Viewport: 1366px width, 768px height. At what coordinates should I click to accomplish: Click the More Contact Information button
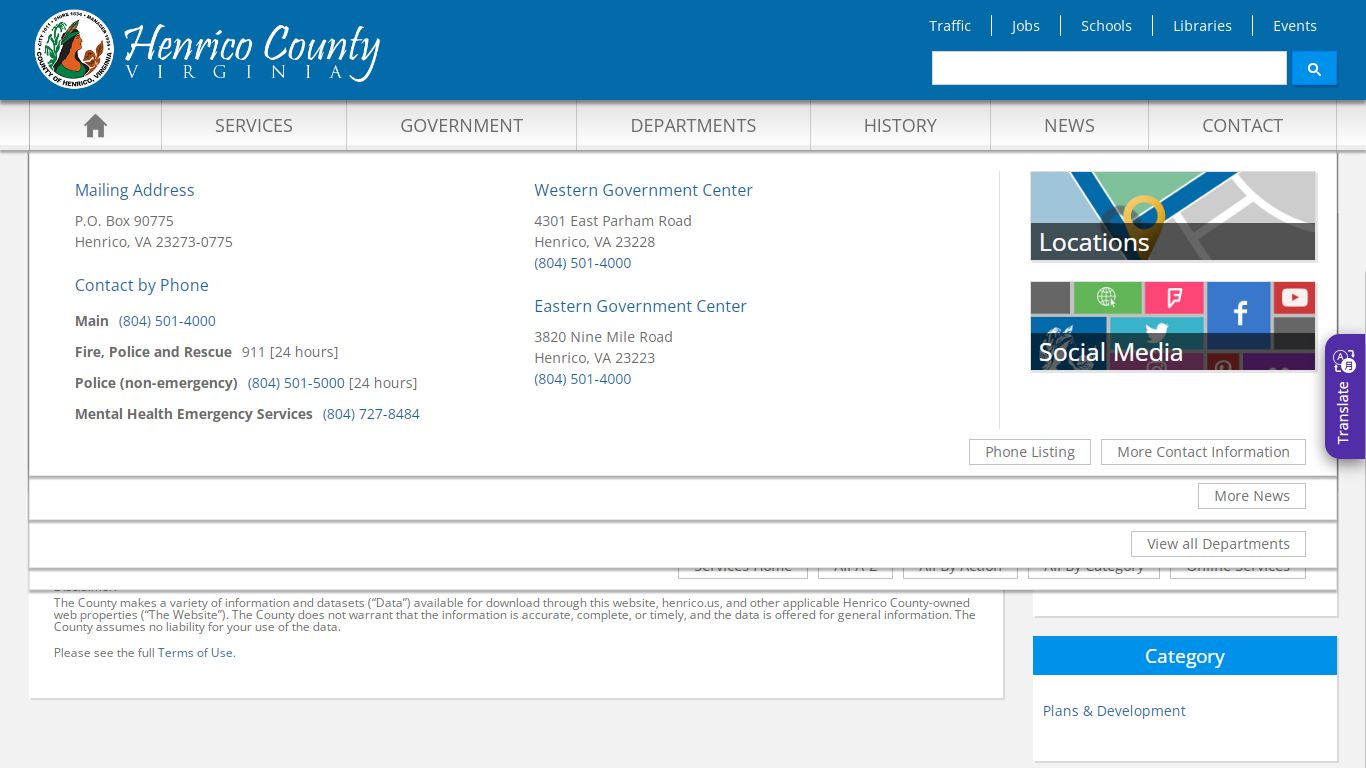pyautogui.click(x=1203, y=452)
